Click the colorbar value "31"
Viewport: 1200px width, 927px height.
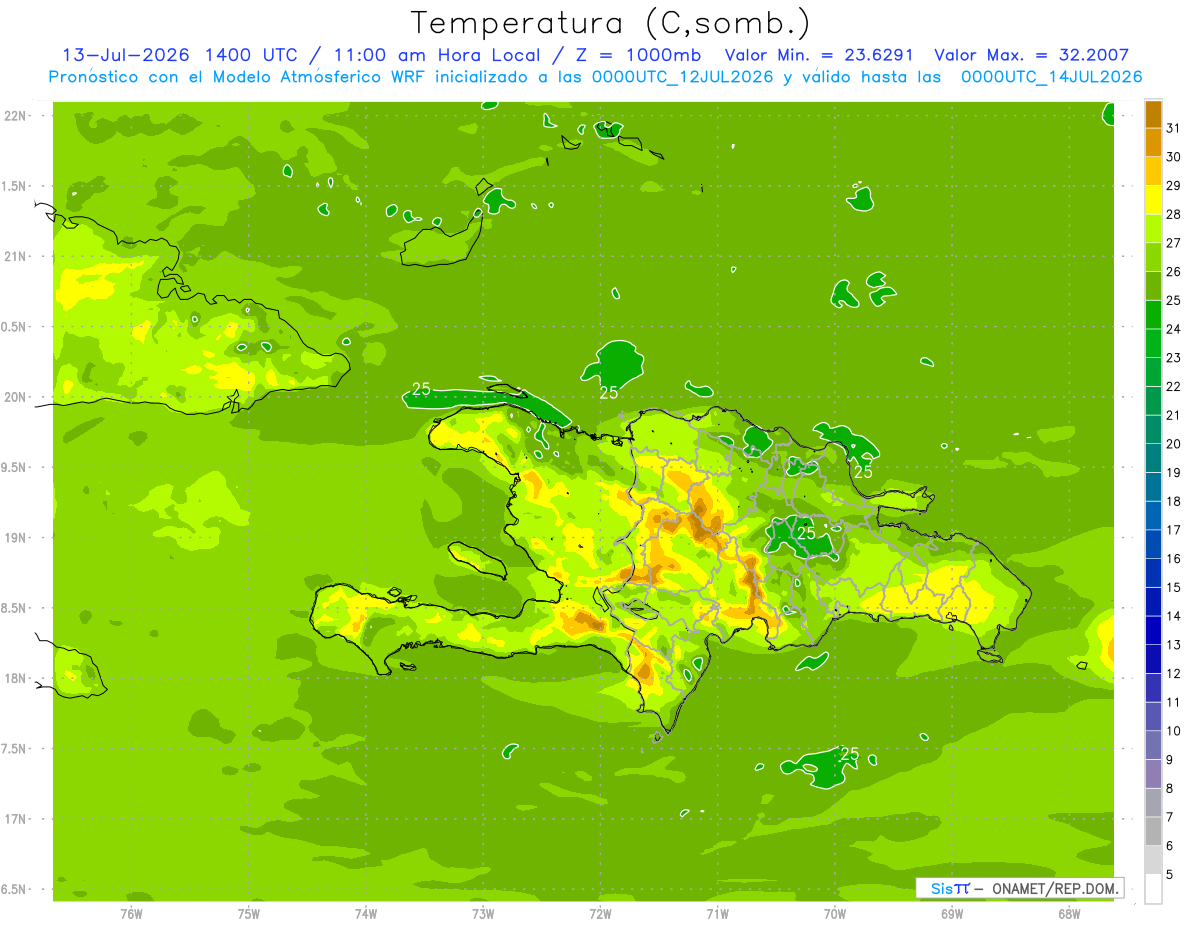tap(1174, 128)
